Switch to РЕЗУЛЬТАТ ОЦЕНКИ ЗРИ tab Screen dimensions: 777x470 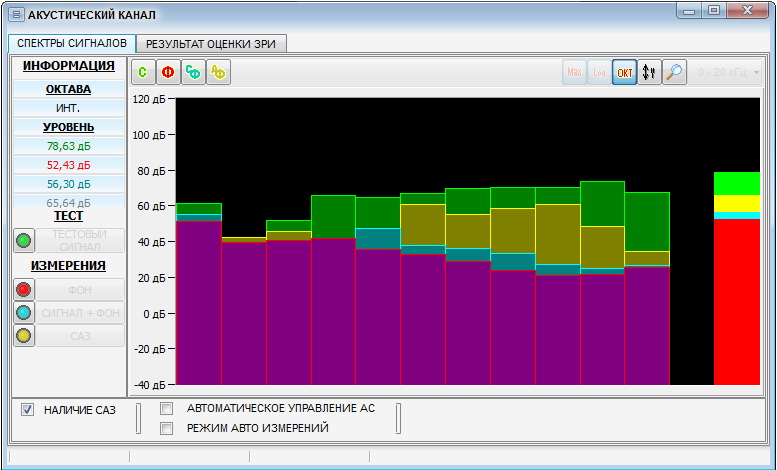[x=212, y=44]
